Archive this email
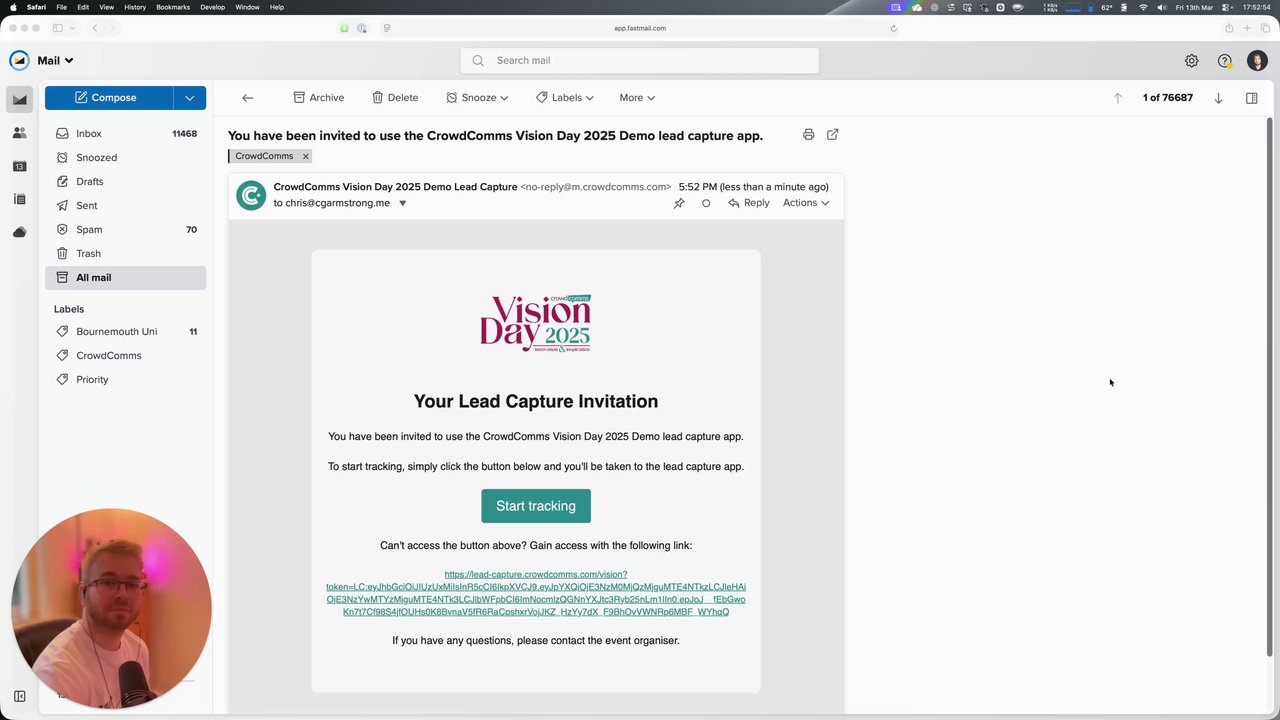The height and width of the screenshot is (720, 1280). pos(318,98)
